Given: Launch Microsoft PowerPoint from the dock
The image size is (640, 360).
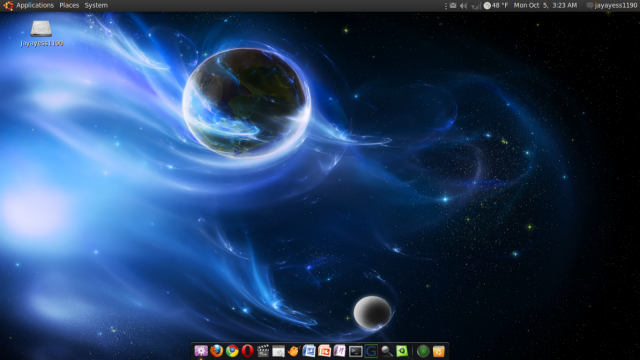Looking at the screenshot, I should [324, 351].
